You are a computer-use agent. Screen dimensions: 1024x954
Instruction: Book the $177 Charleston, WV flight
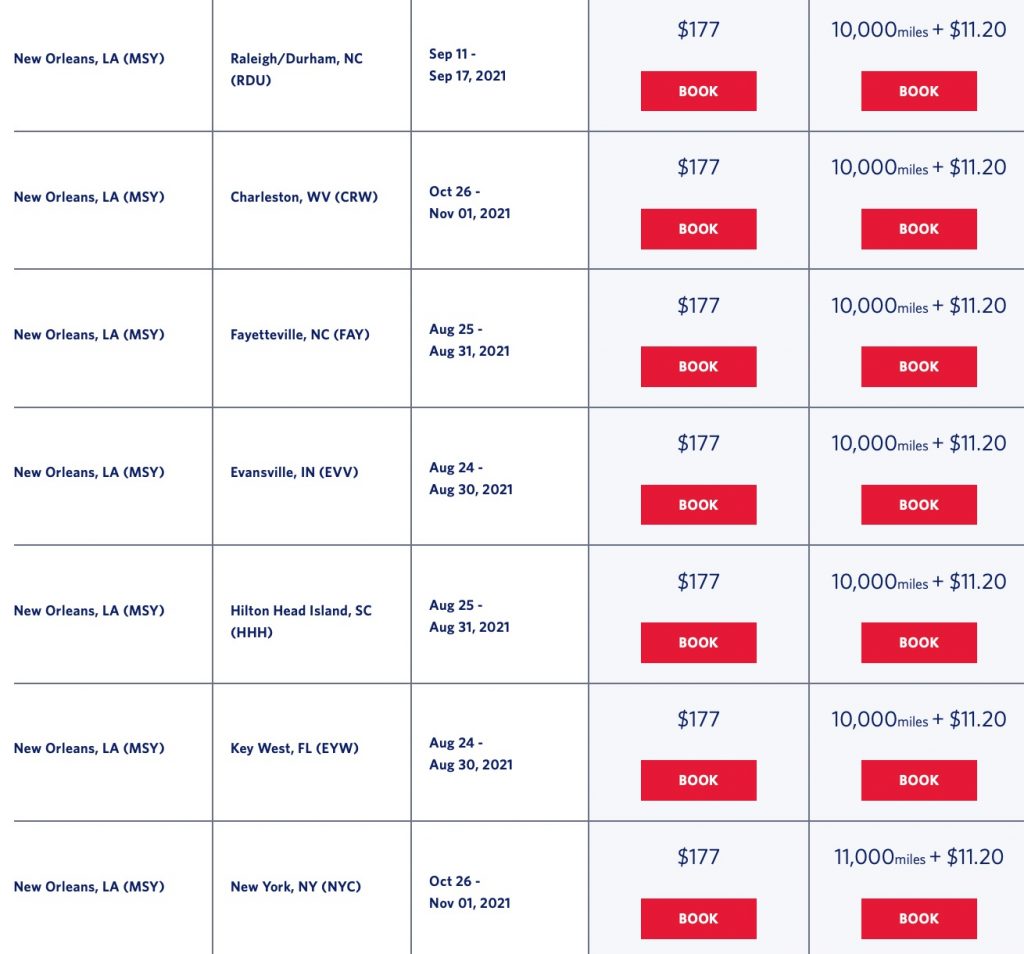point(698,229)
